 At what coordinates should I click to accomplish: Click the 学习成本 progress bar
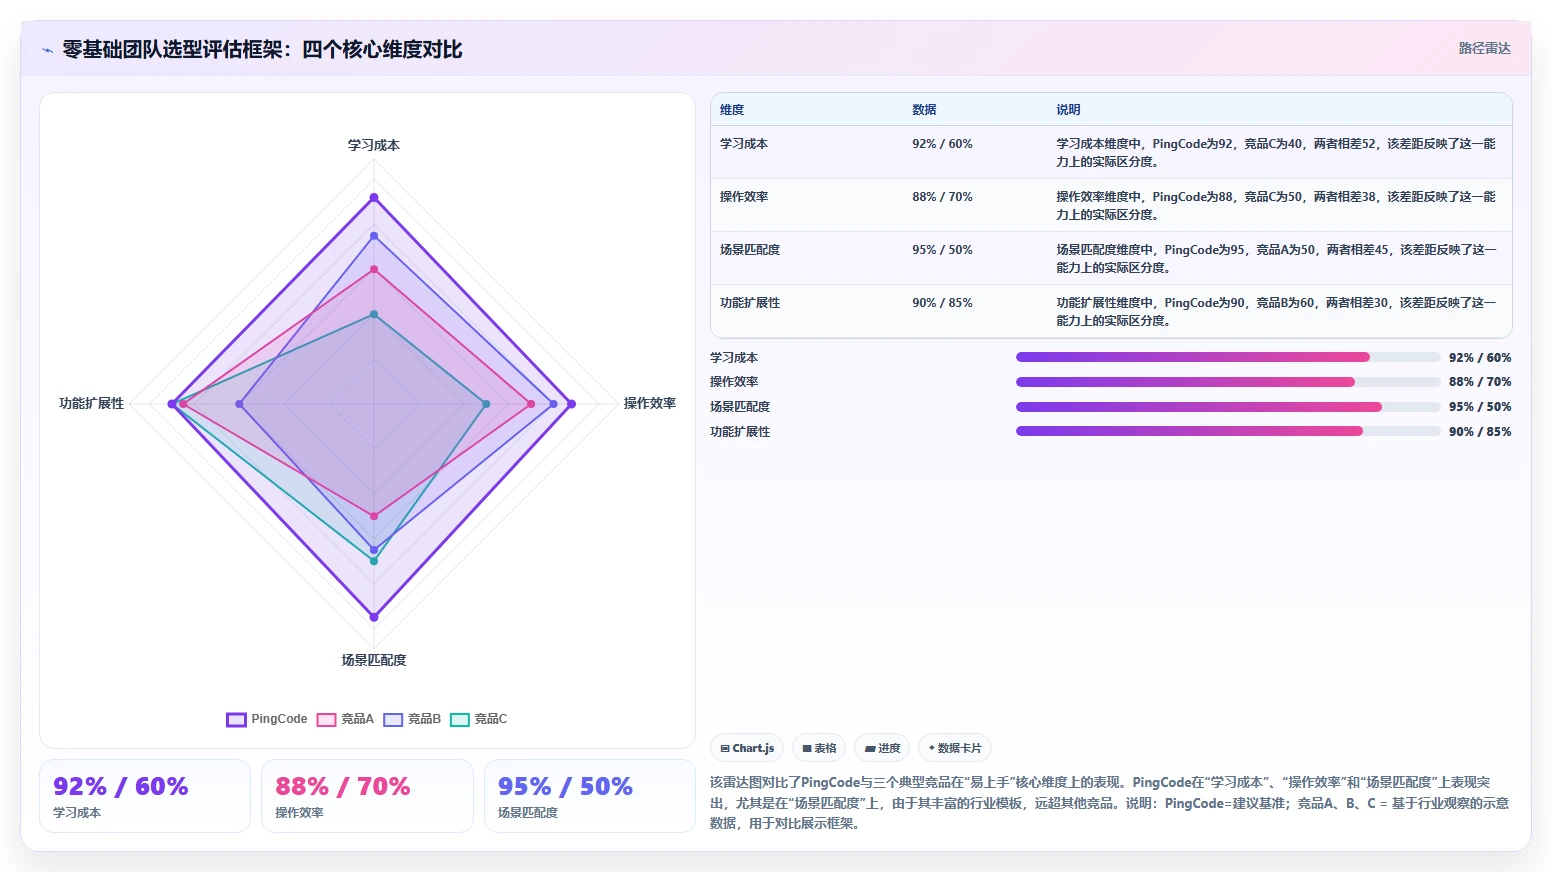[1228, 357]
